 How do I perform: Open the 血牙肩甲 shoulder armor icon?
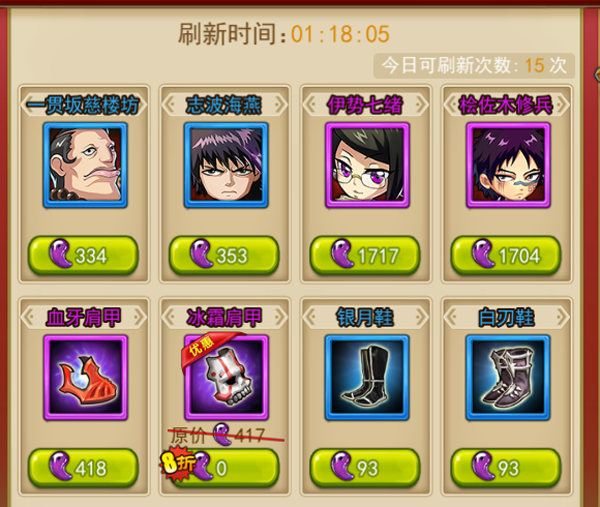pos(85,377)
